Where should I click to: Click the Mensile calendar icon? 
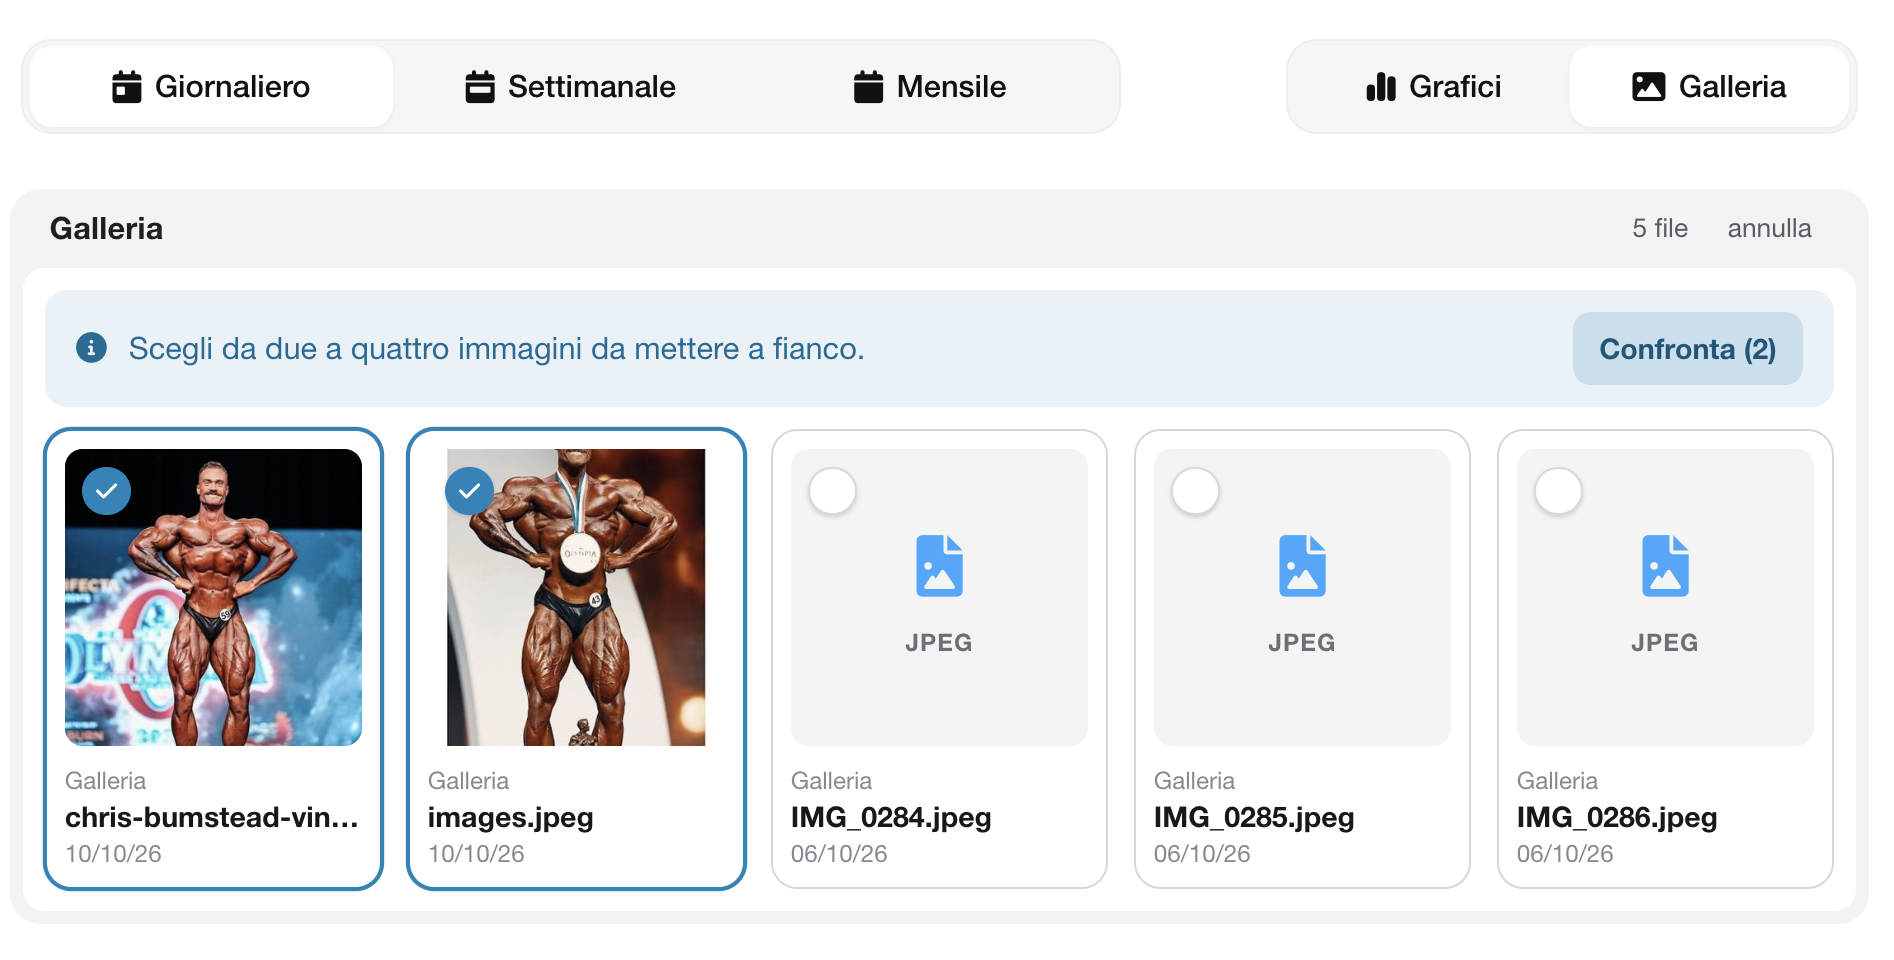[868, 87]
